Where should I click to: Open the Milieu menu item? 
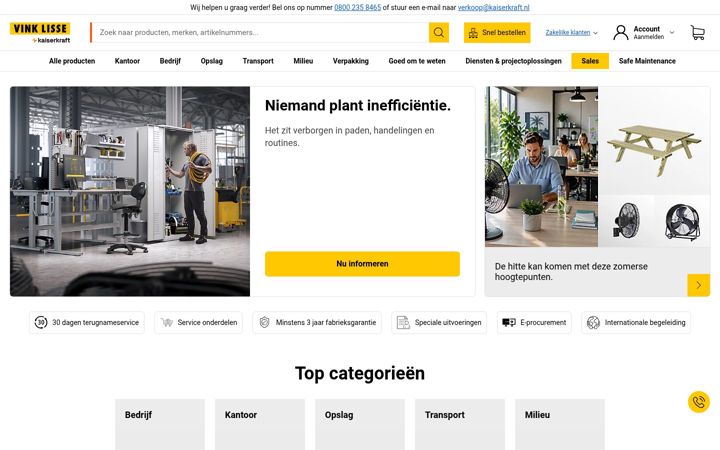[x=303, y=61]
